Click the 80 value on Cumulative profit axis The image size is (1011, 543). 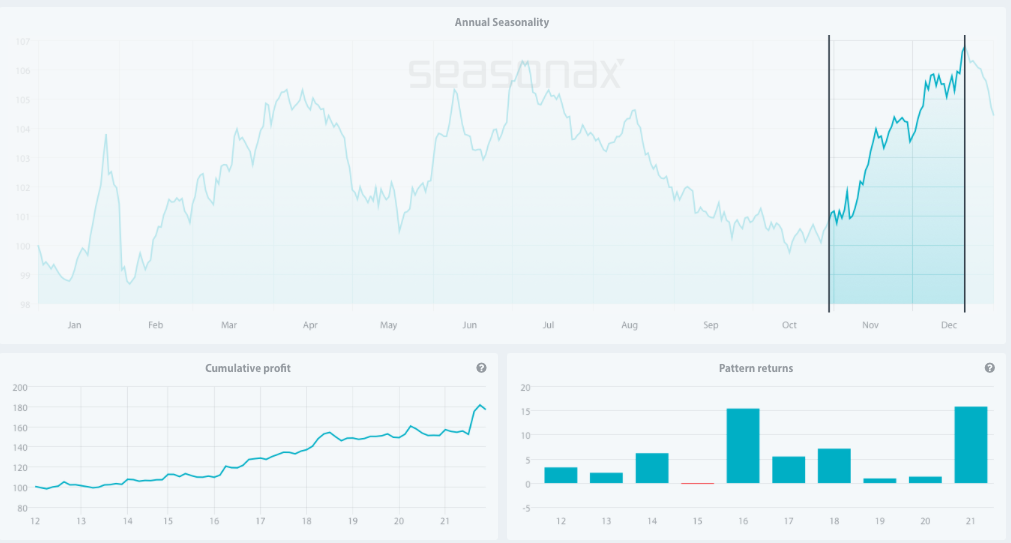tap(23, 508)
